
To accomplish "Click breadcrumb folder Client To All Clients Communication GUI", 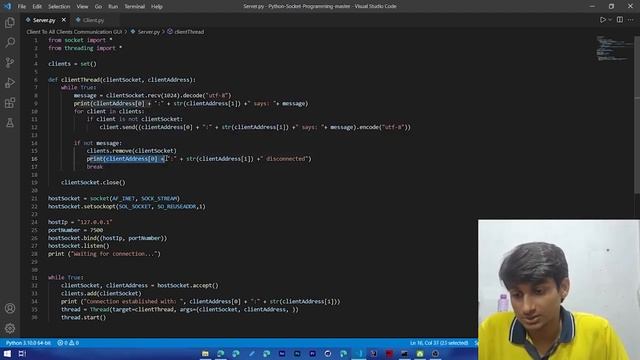I will 74,31.
